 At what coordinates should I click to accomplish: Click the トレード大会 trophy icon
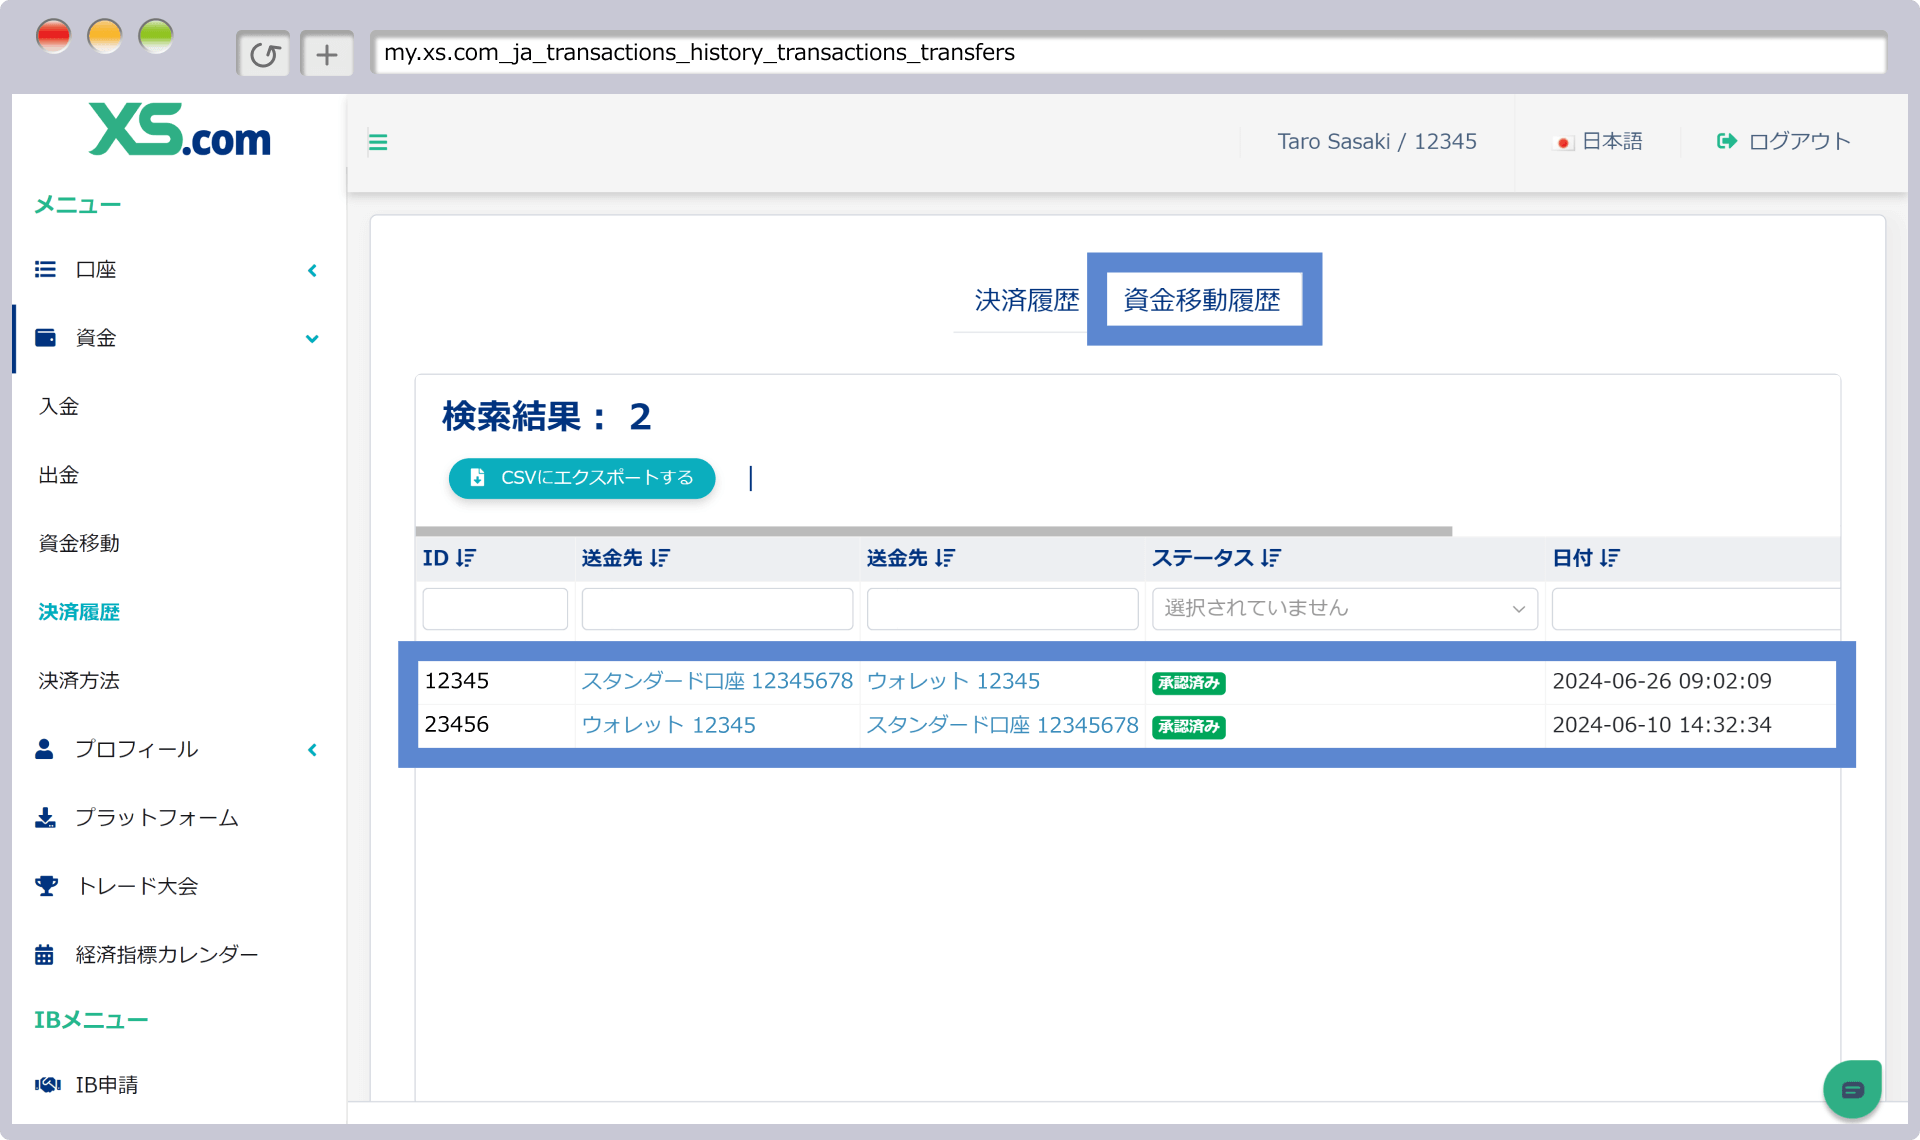(46, 886)
